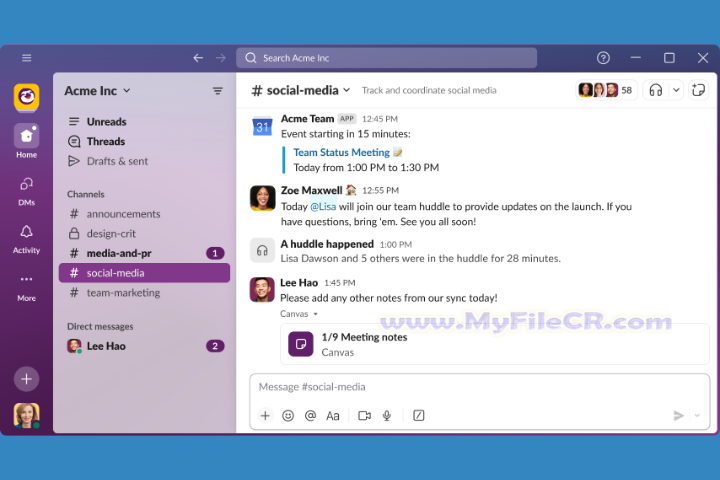Click the round plus create button

[27, 379]
